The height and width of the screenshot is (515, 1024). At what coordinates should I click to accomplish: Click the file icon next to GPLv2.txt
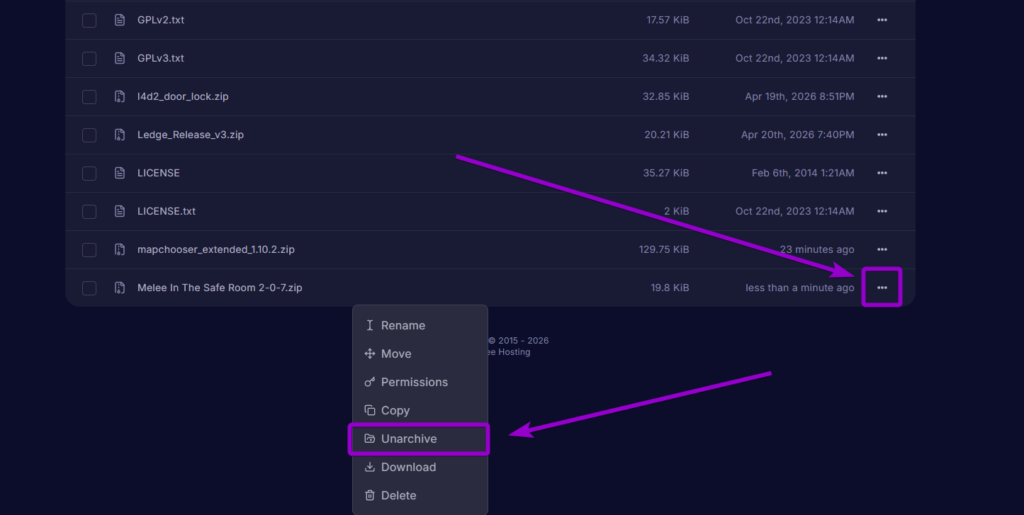(x=119, y=20)
